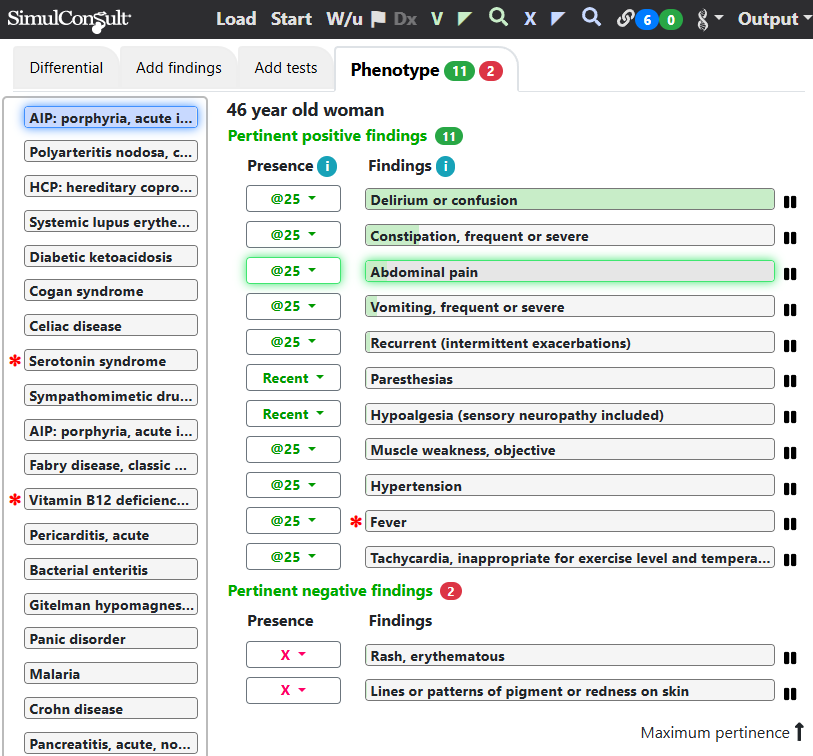Click the V item in the navbar

437,19
